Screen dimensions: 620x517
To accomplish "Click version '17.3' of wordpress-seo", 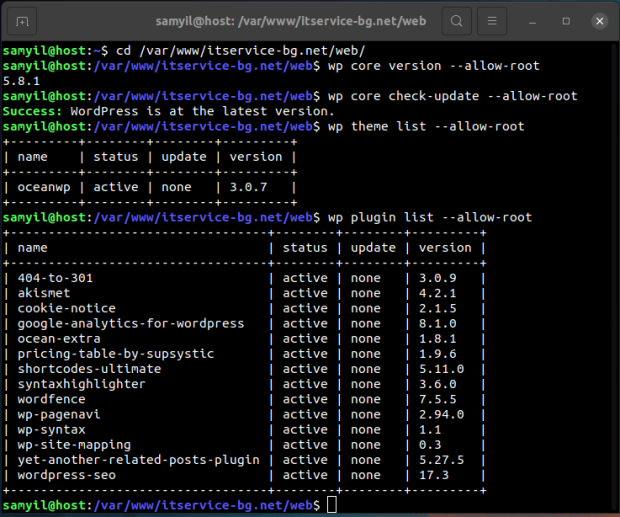I will pyautogui.click(x=434, y=475).
